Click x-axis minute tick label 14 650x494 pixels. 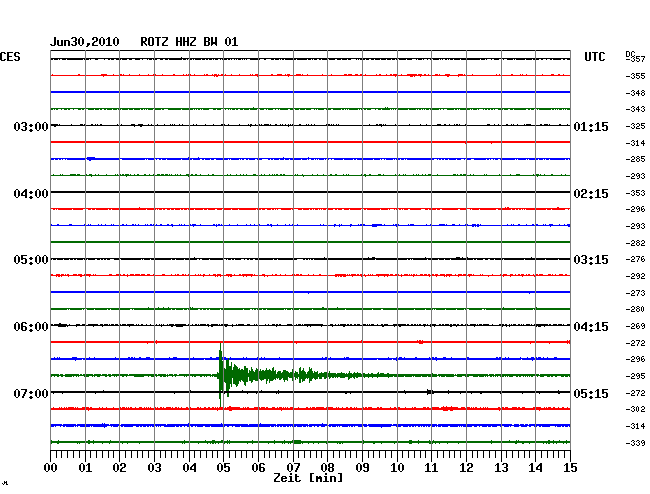(x=536, y=468)
